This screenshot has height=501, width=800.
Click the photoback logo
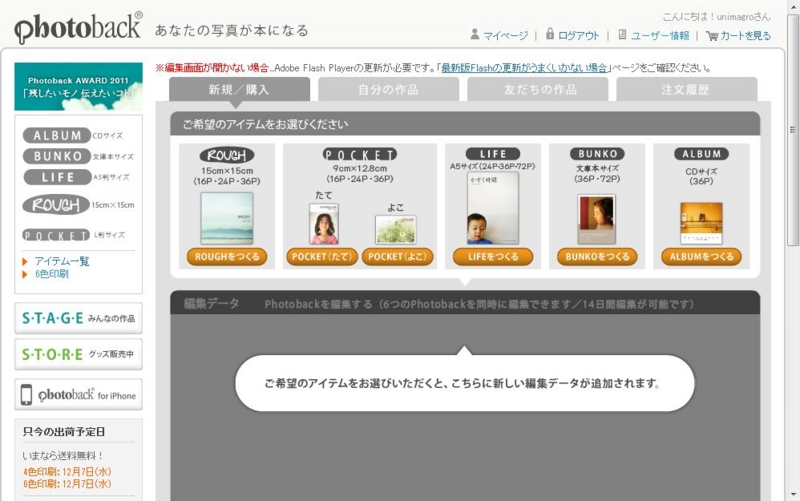79,28
